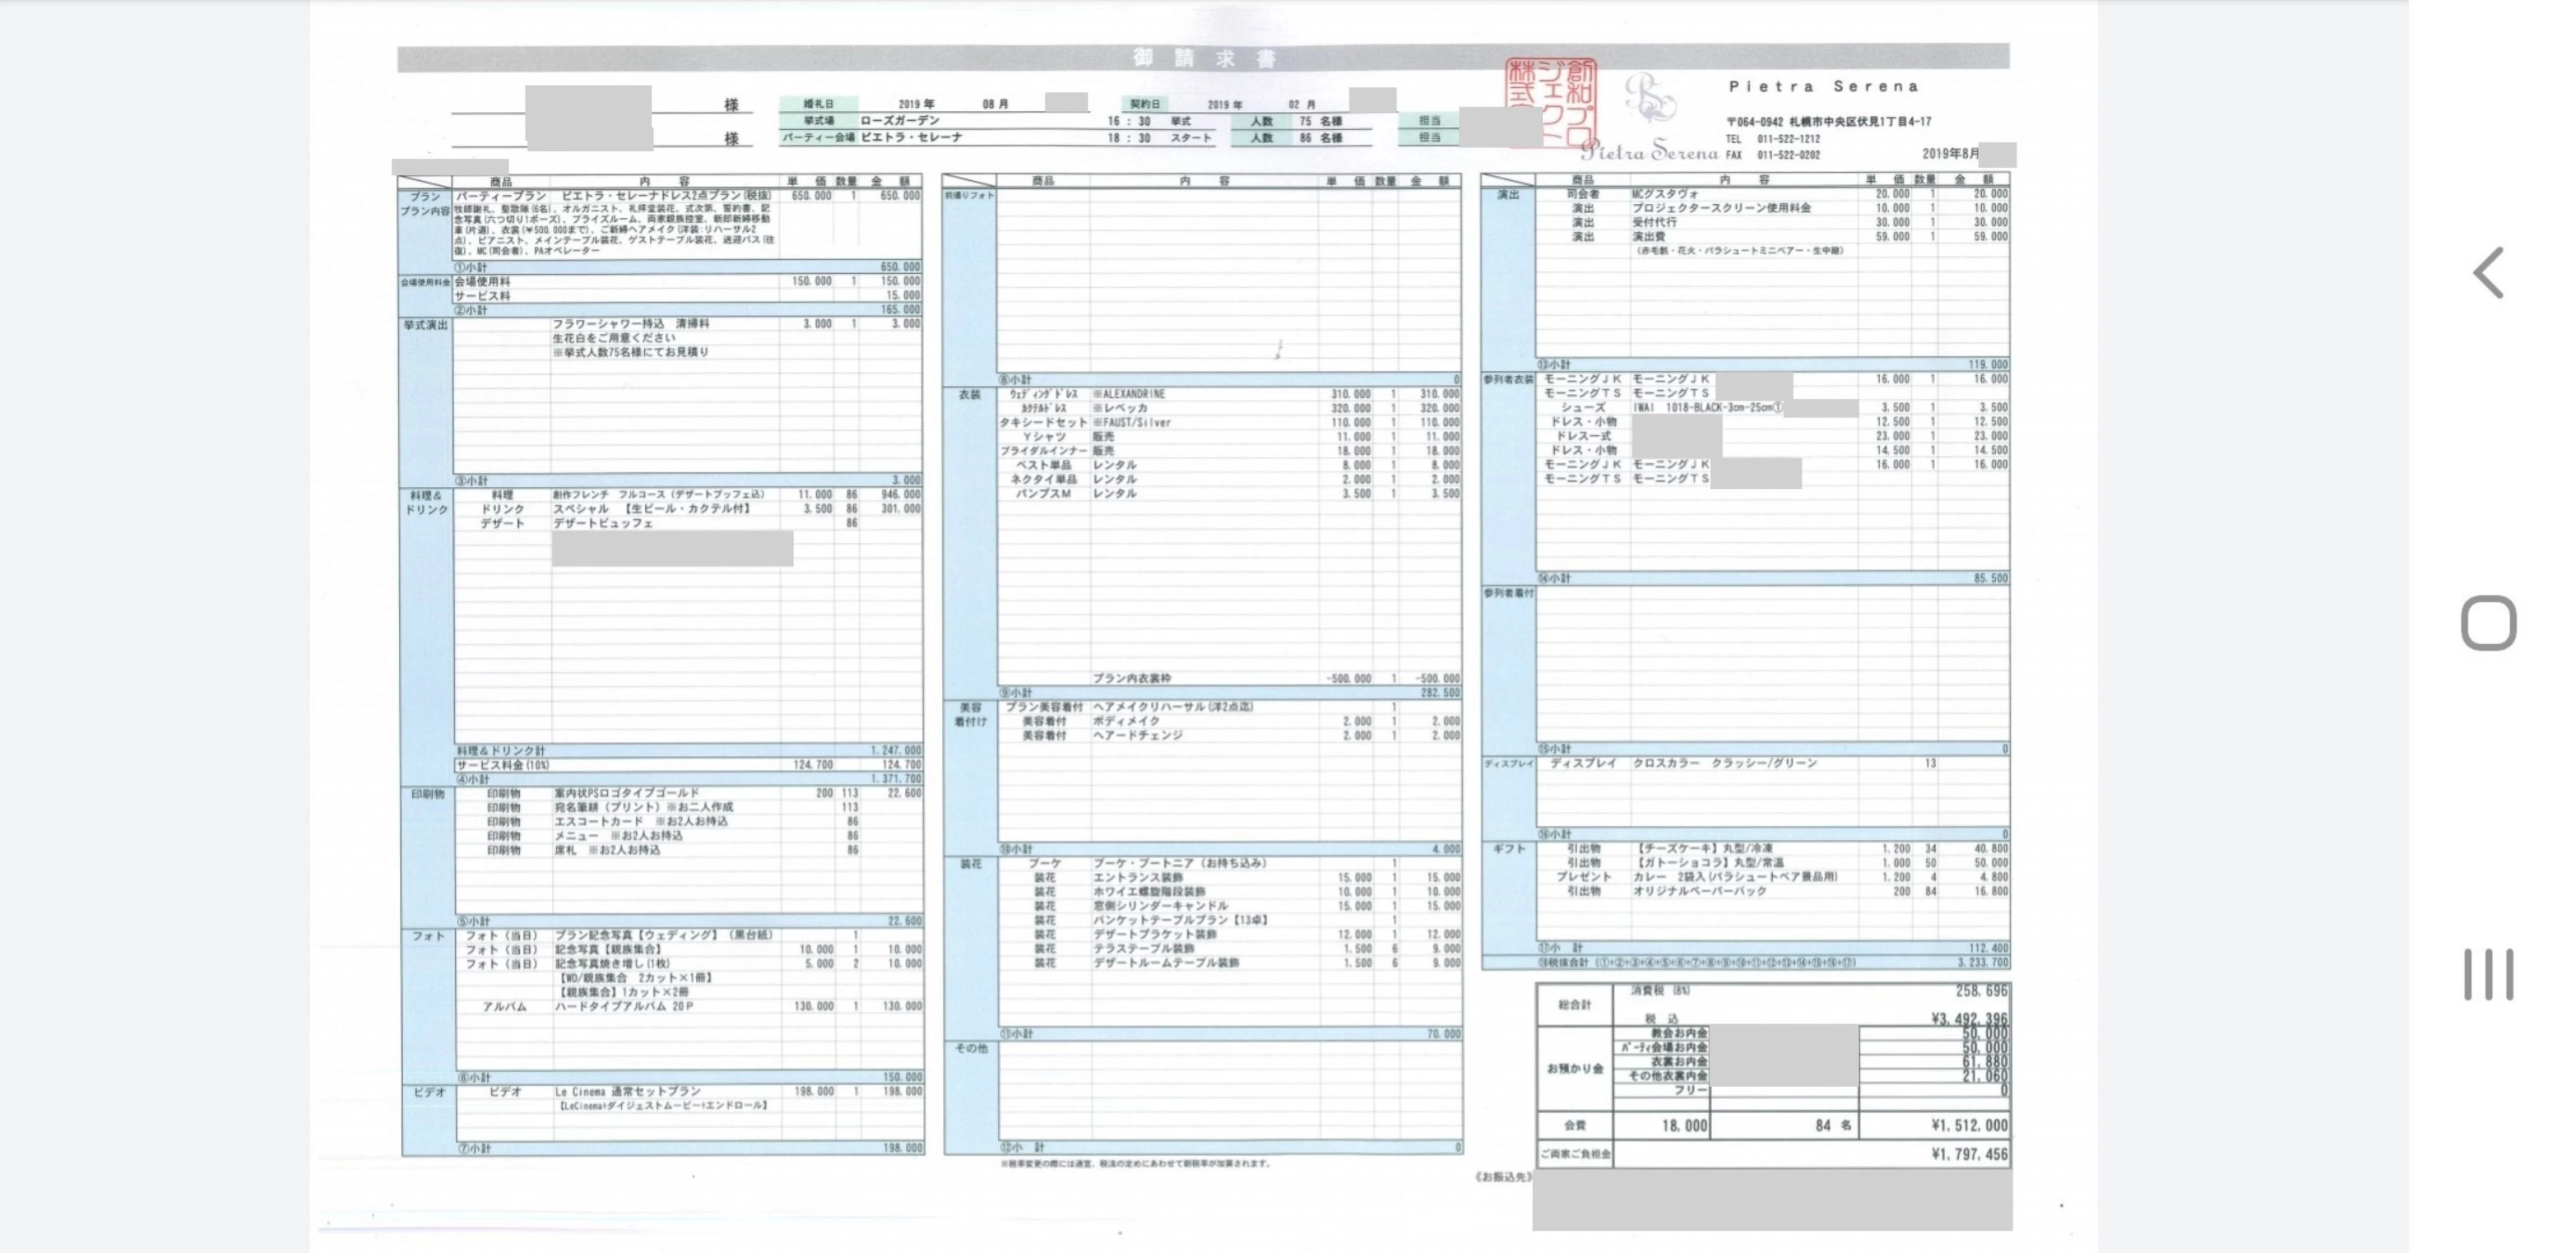Tap the '生花白をご用意ください' note

click(x=613, y=338)
